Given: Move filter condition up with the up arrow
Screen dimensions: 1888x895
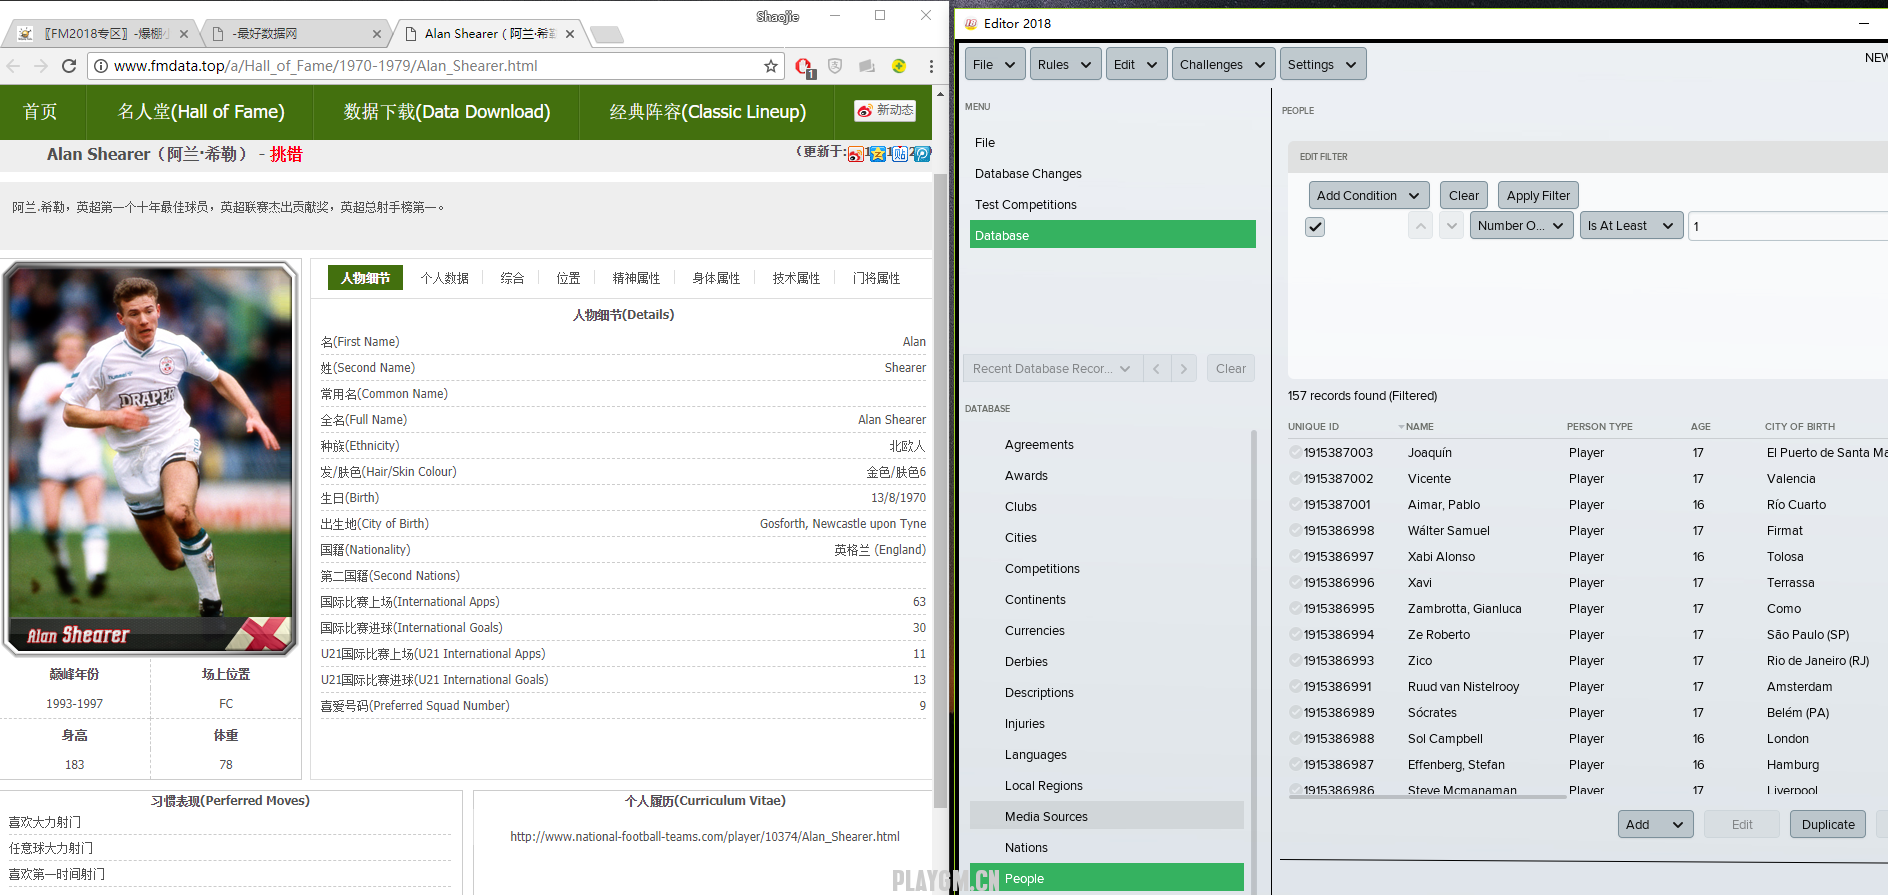Looking at the screenshot, I should 1420,226.
